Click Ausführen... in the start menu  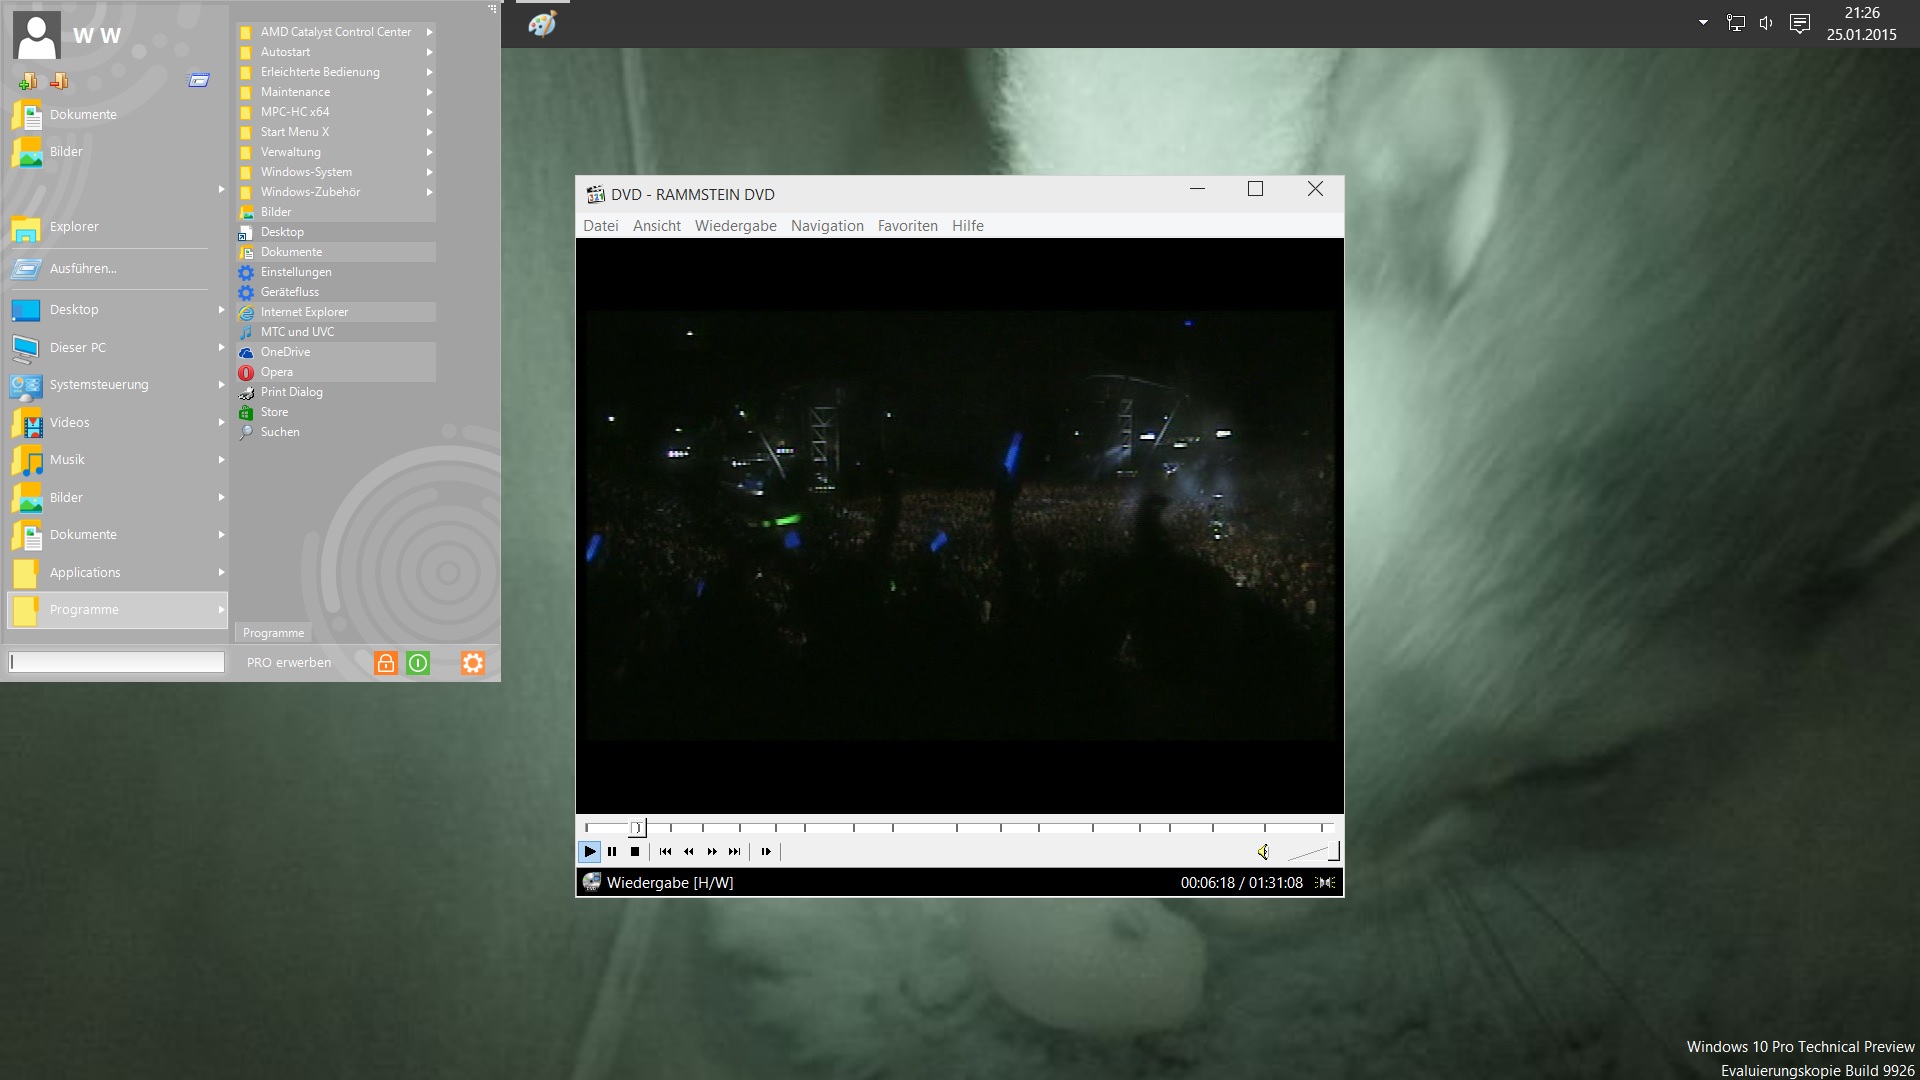pyautogui.click(x=83, y=269)
